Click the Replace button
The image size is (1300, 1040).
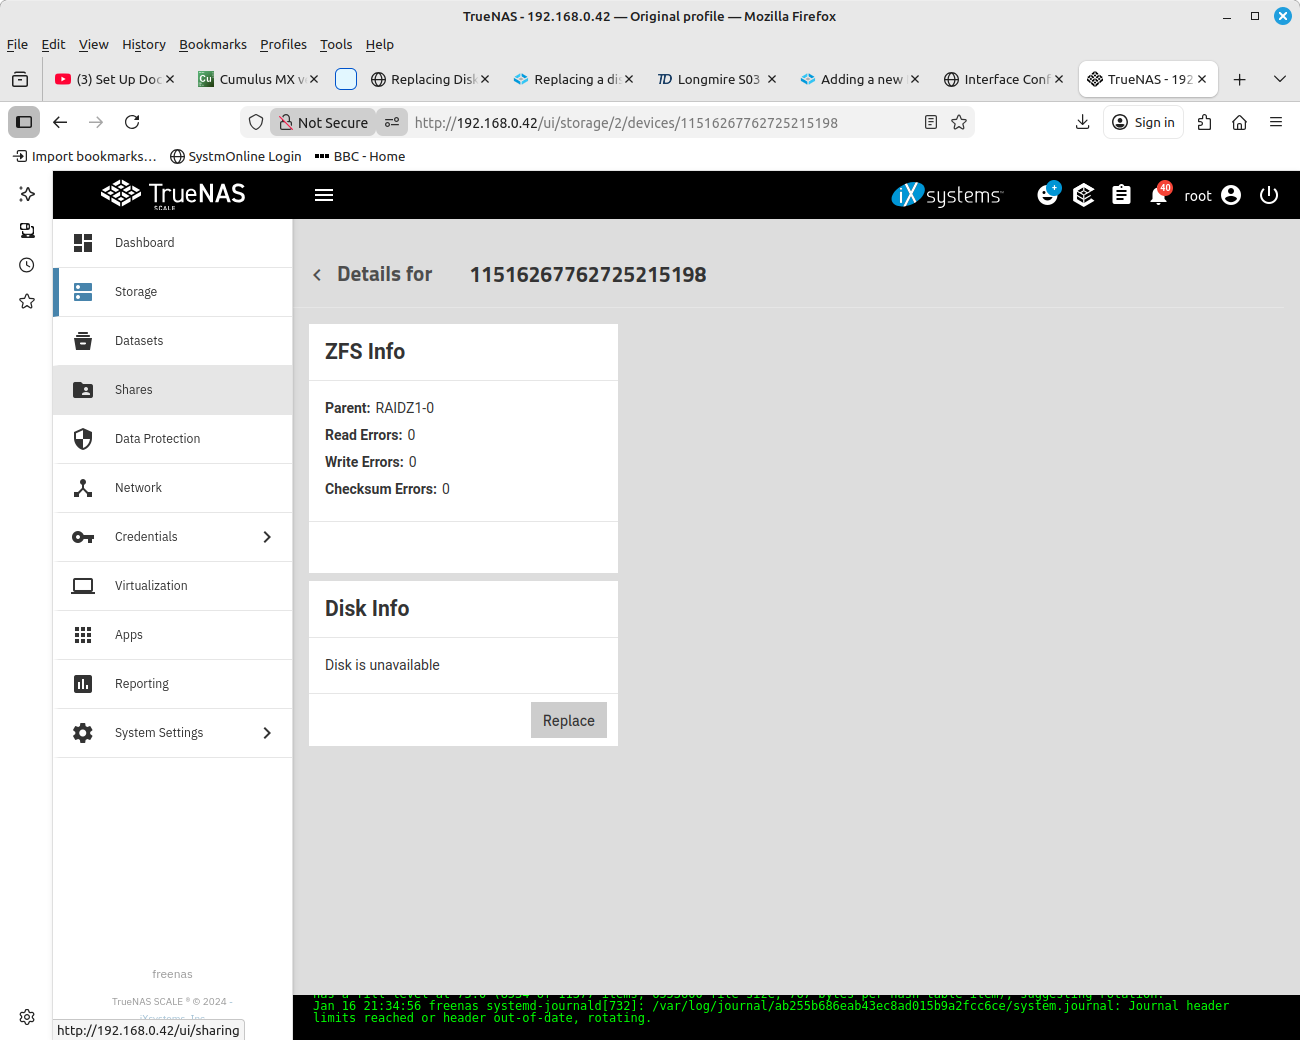[x=568, y=720]
